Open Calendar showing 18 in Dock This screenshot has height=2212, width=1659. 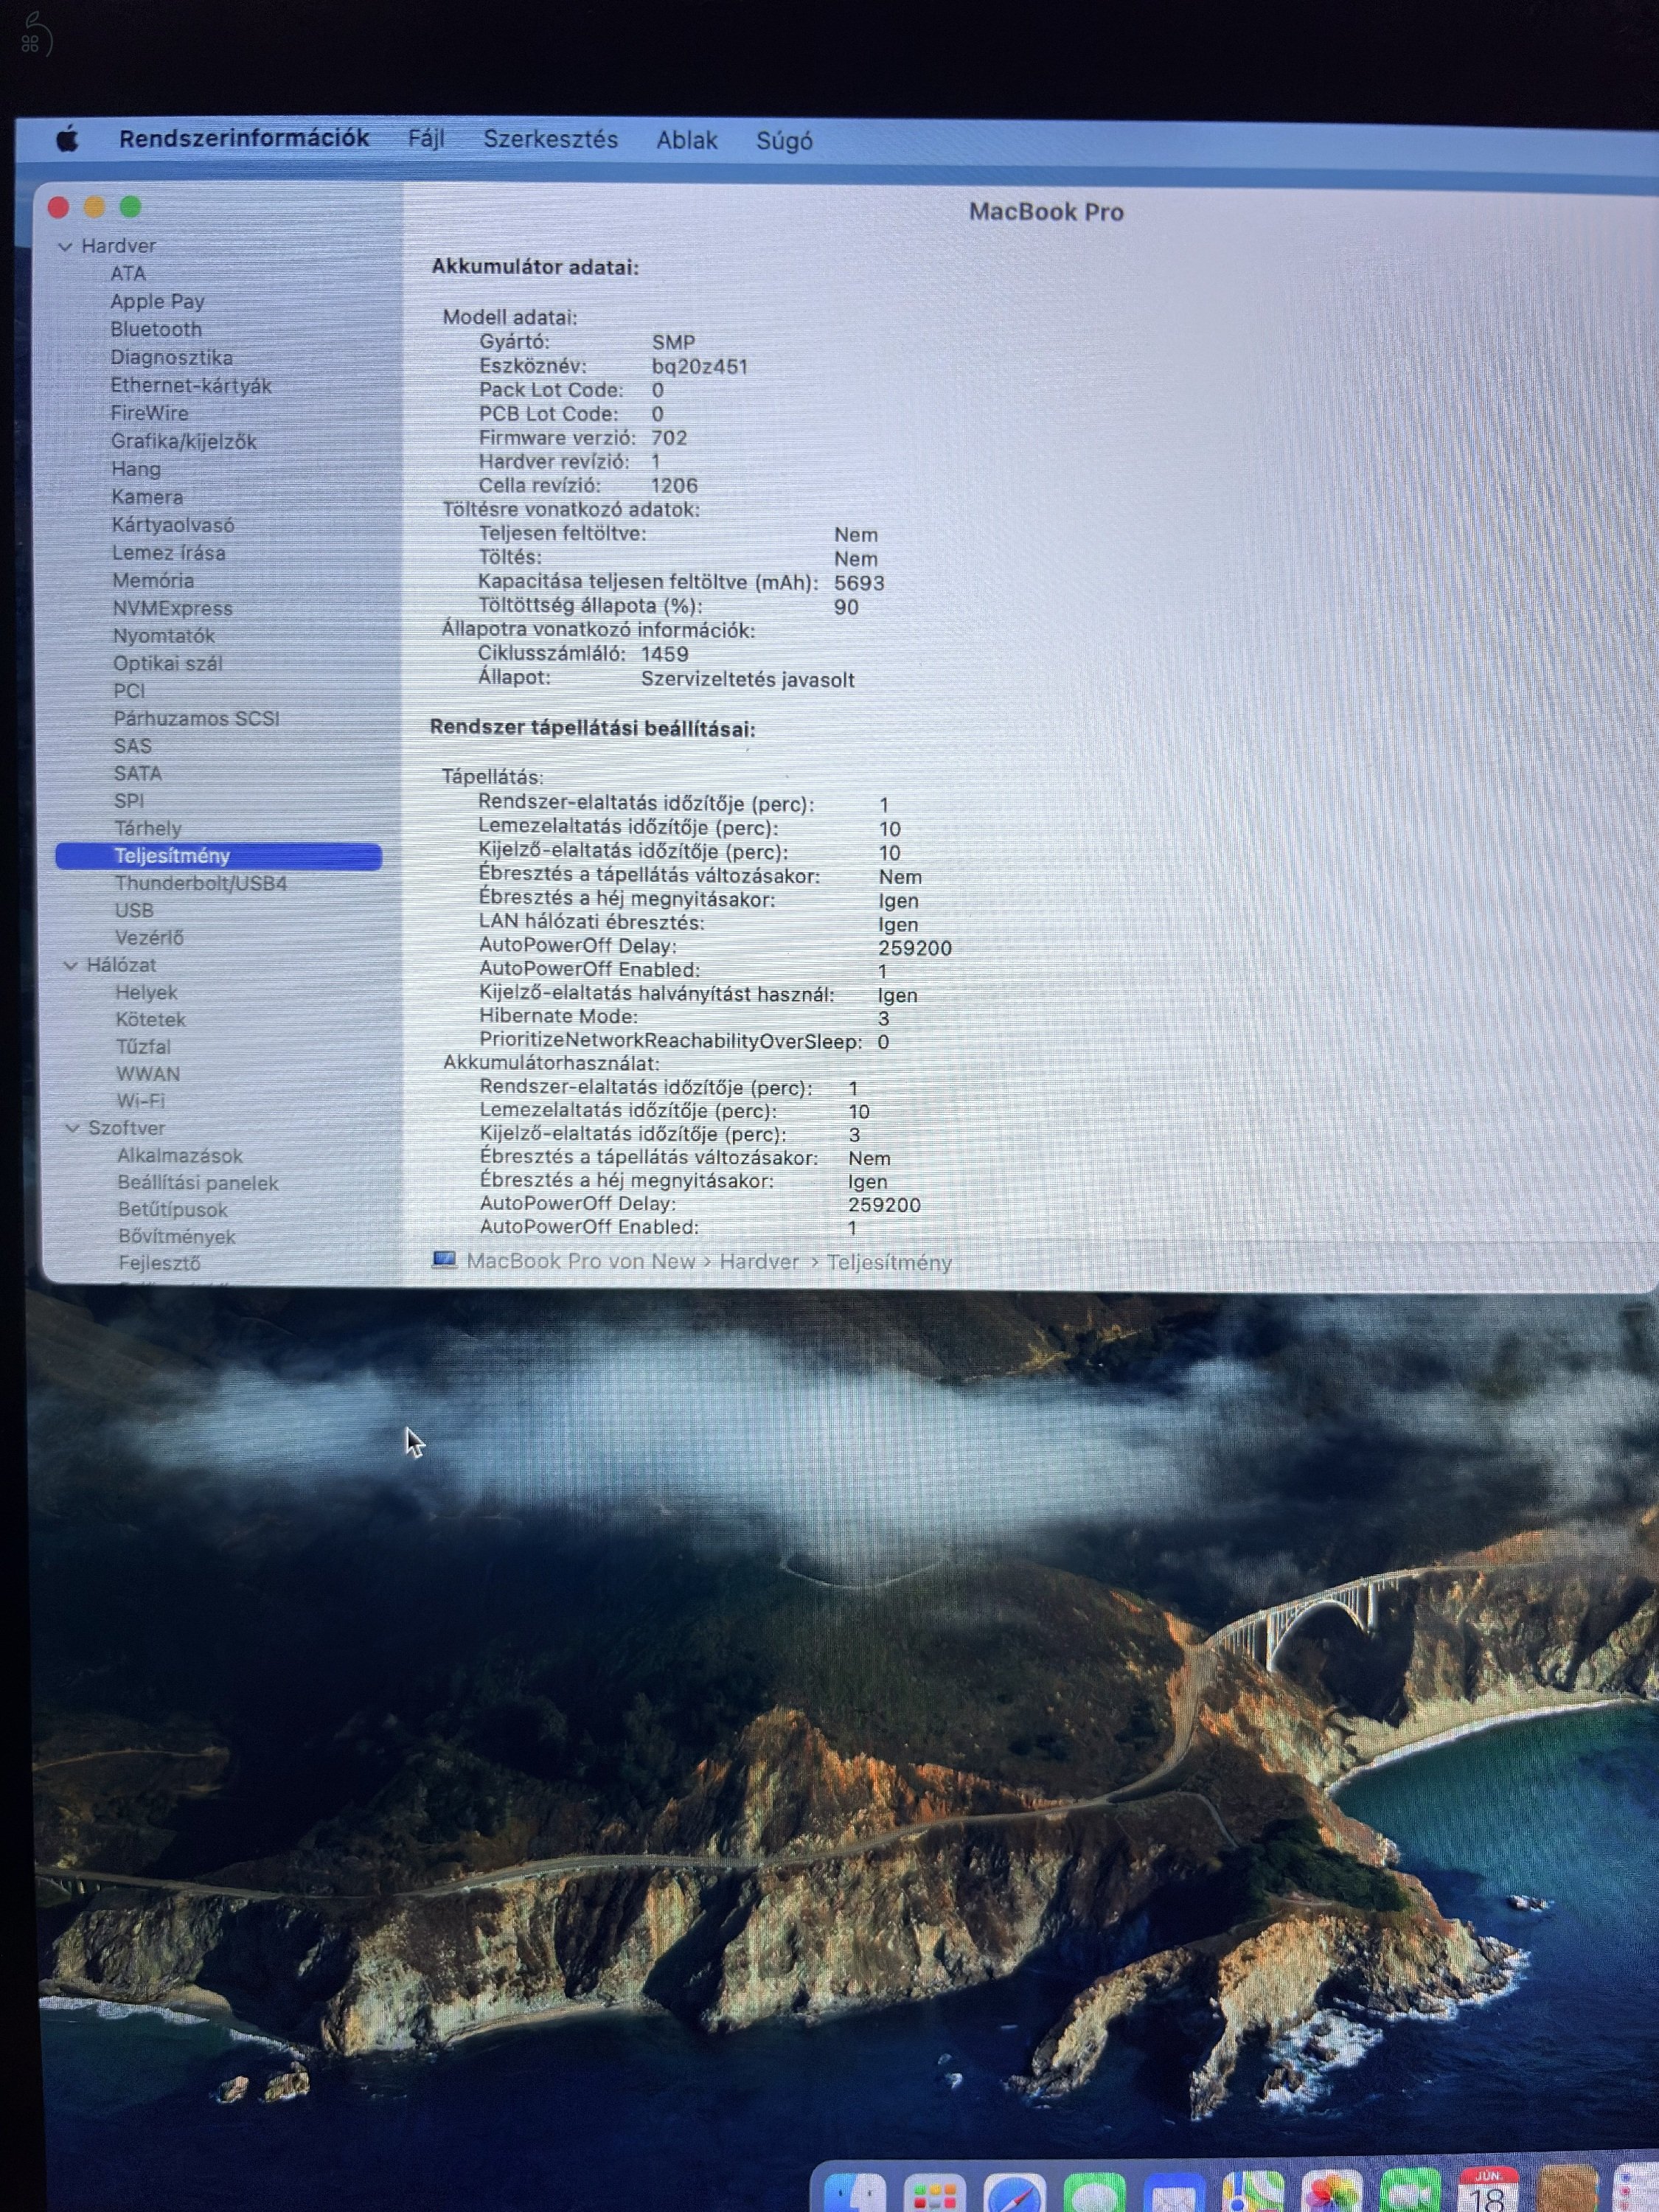coord(1488,2190)
